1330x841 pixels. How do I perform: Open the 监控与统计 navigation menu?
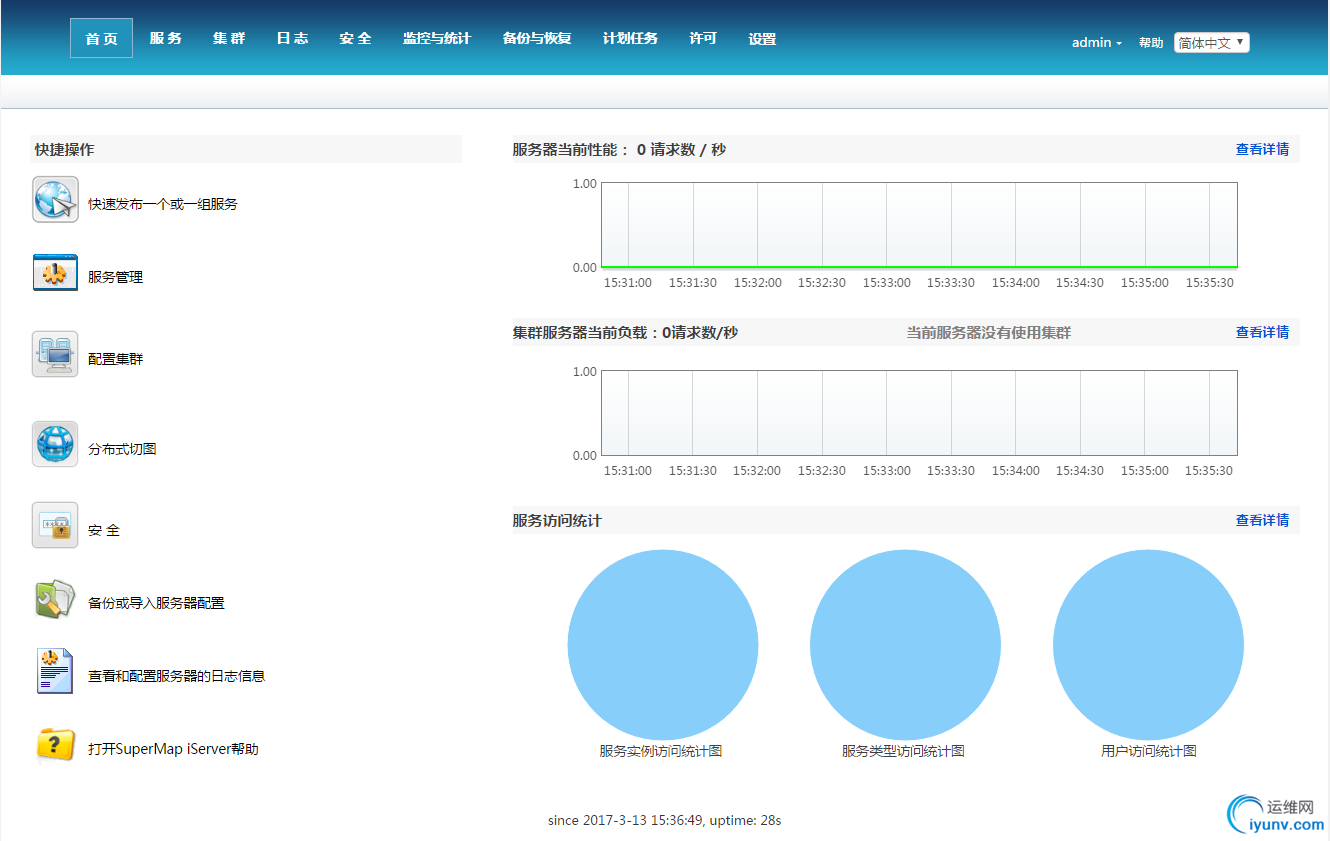[x=437, y=38]
